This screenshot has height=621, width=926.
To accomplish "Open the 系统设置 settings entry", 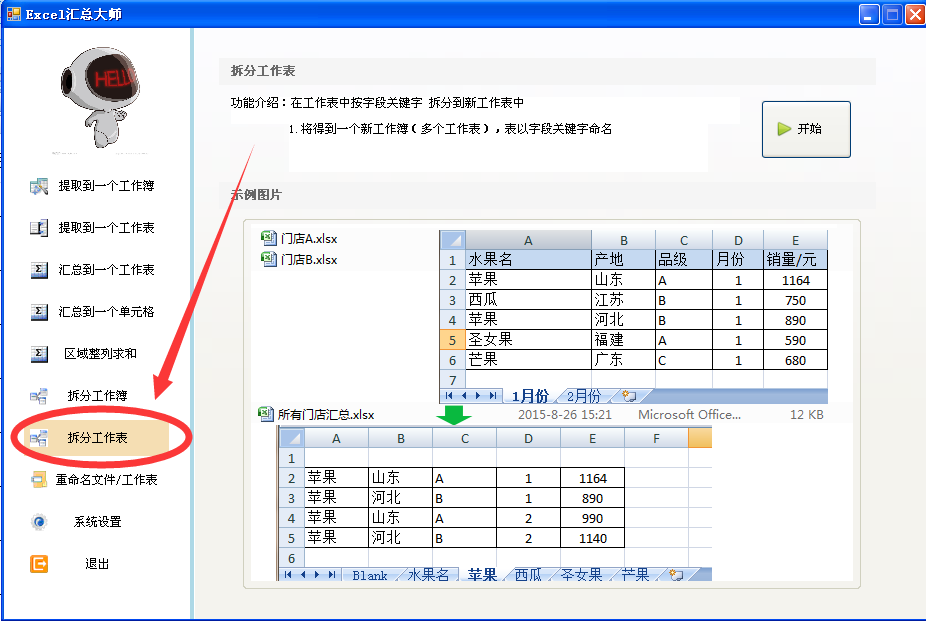I will [97, 522].
